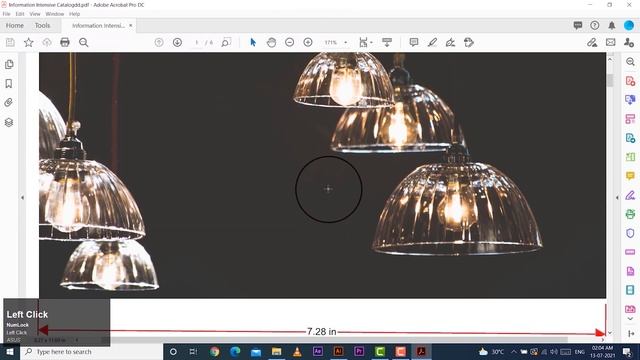The height and width of the screenshot is (360, 640).
Task: Click the scrolling mode icon
Action: point(387,42)
